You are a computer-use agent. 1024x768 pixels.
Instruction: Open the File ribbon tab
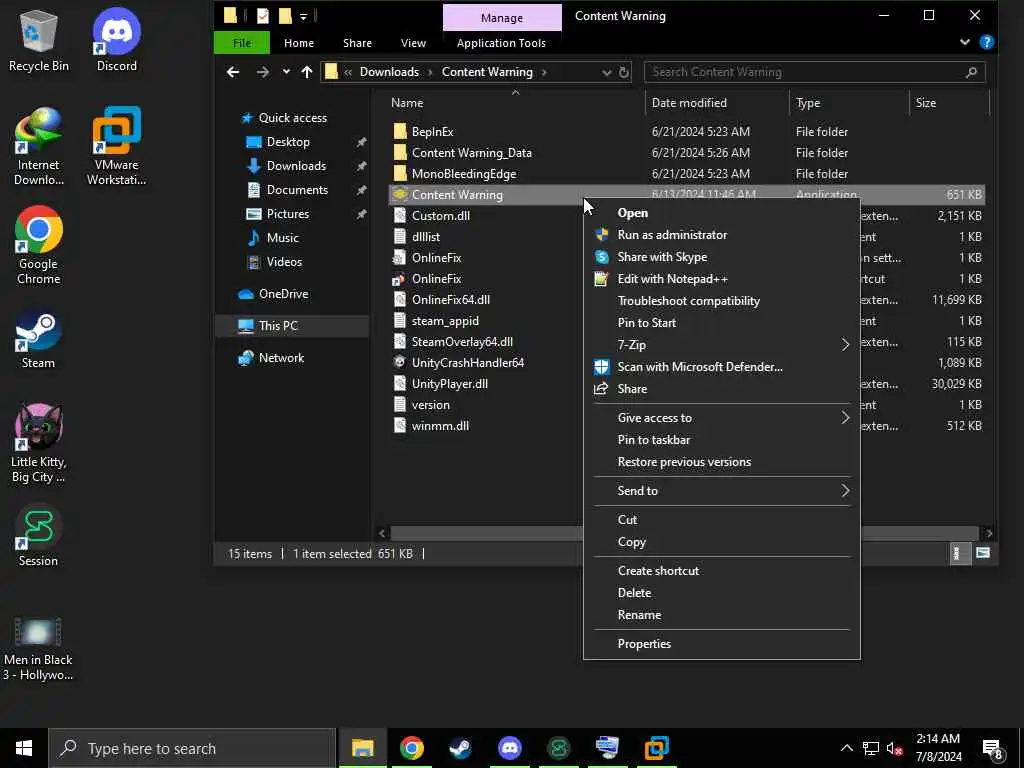(242, 43)
